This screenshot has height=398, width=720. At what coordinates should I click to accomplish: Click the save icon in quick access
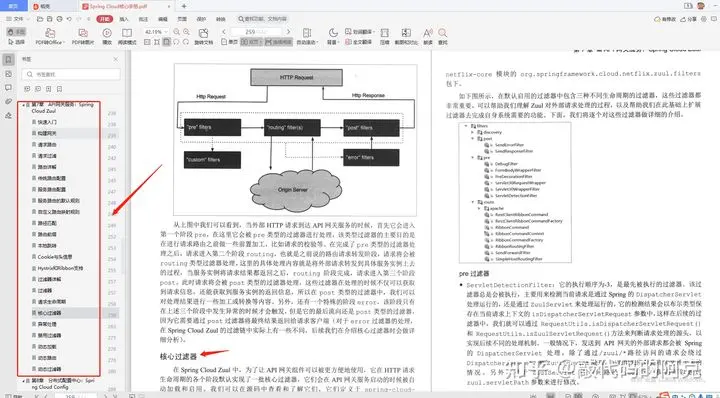pos(50,19)
